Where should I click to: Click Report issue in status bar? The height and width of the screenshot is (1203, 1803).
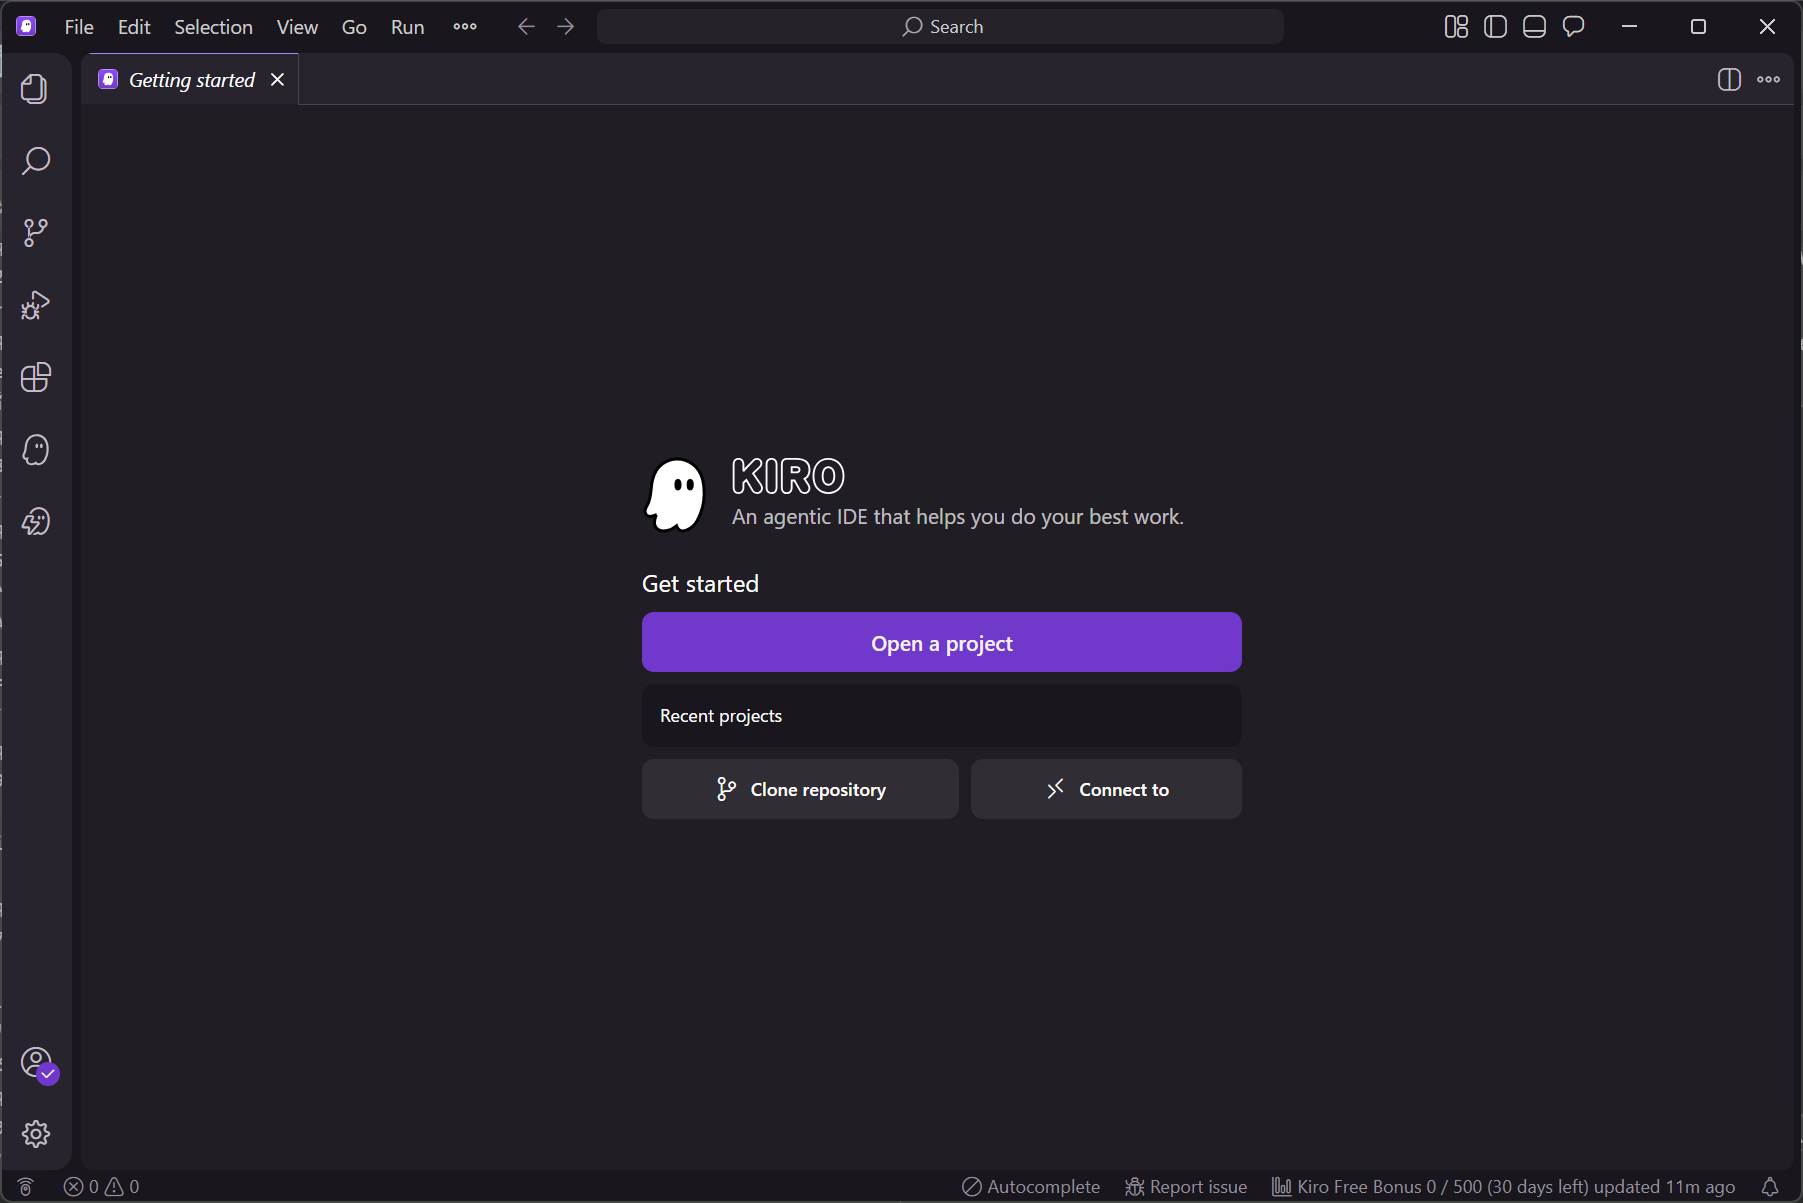pyautogui.click(x=1186, y=1187)
